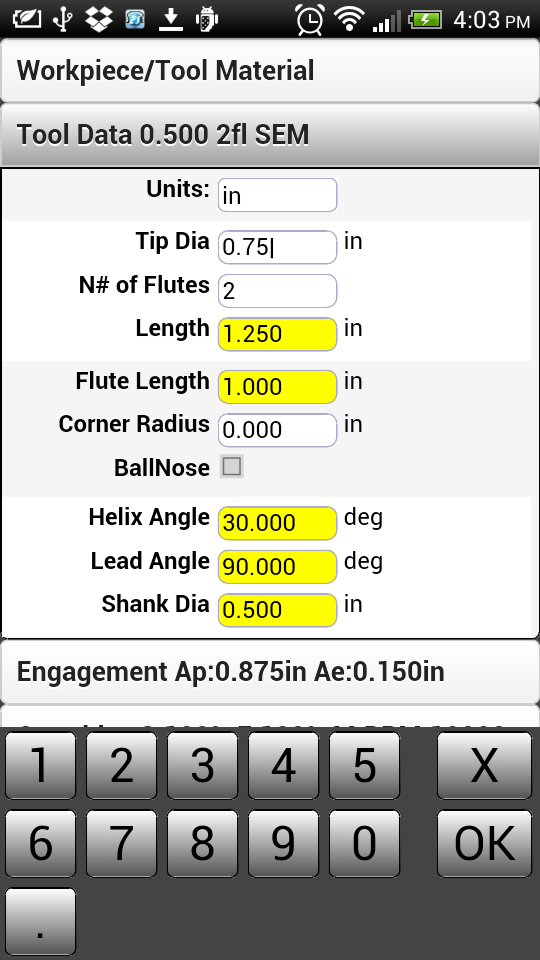
Task: Toggle the BallNose checkbox
Action: [231, 467]
